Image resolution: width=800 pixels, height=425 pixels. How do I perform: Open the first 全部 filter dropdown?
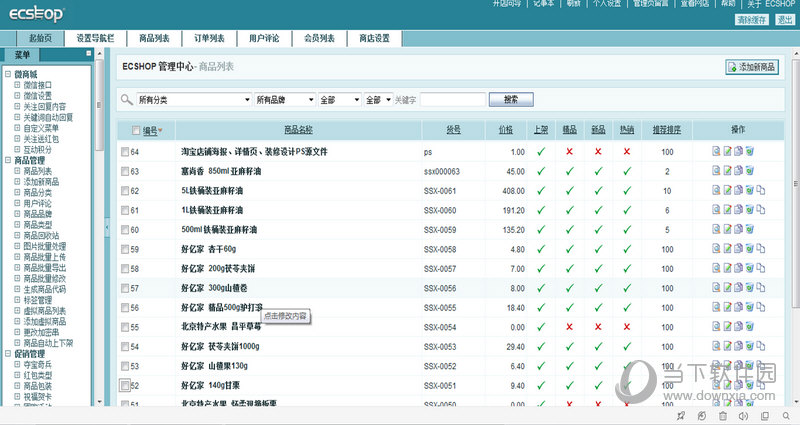(x=339, y=99)
